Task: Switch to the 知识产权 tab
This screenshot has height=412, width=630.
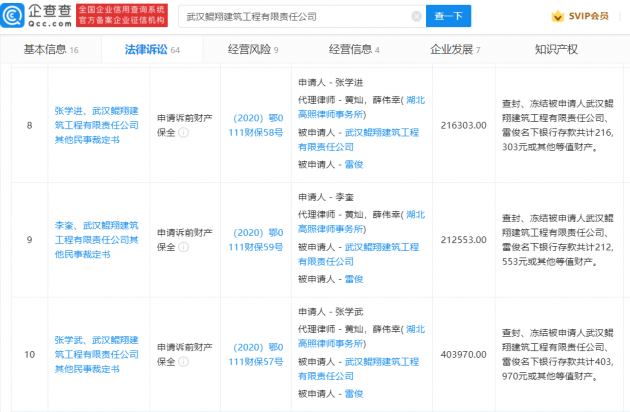Action: click(556, 49)
